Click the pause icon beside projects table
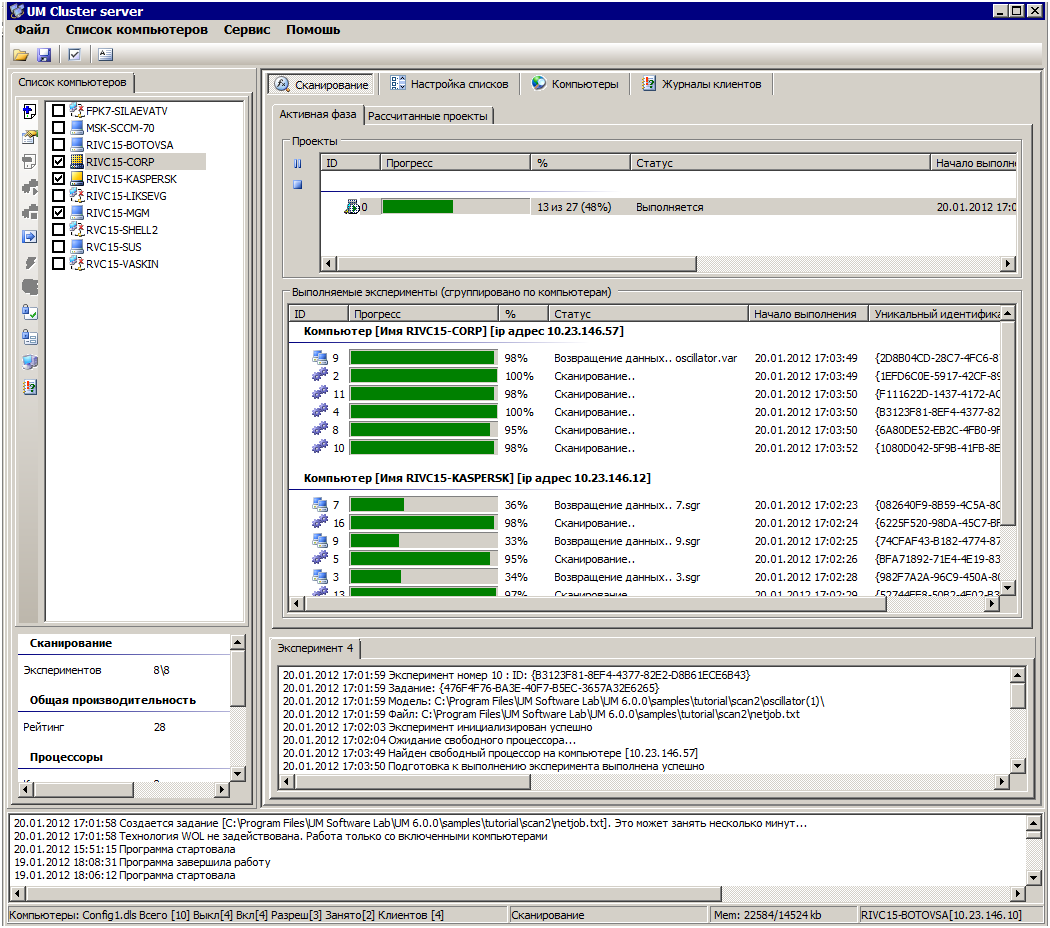This screenshot has width=1050, height=928. (298, 163)
